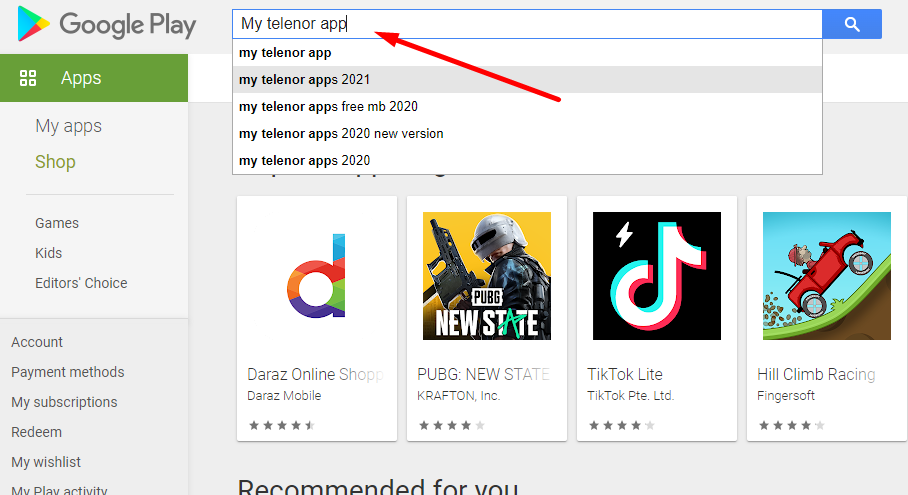Select suggestion "my telenor app"
908x495 pixels.
(x=527, y=53)
